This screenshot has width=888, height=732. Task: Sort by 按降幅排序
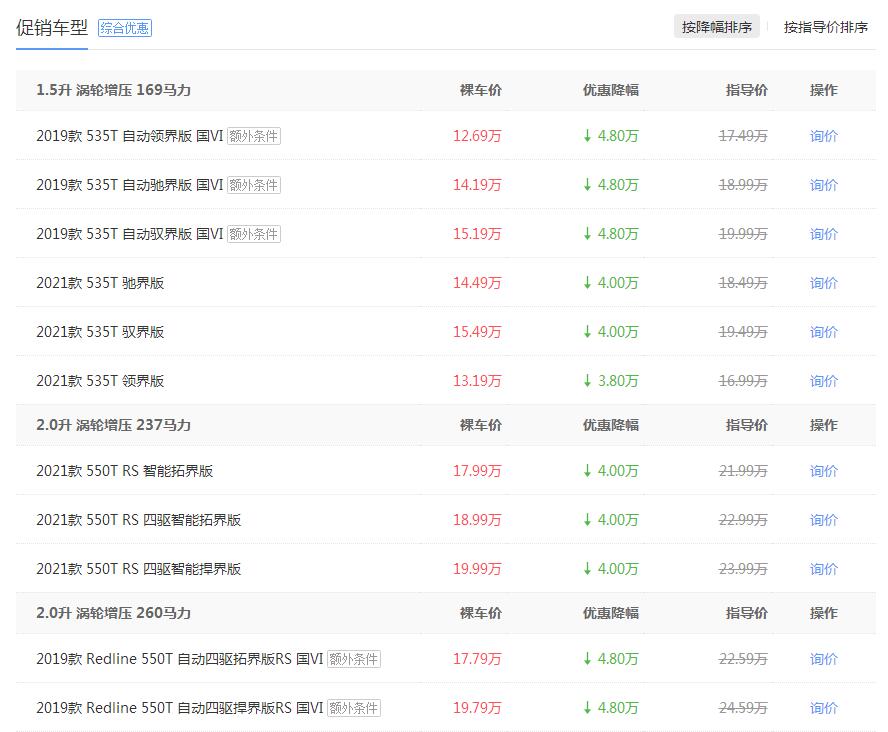pos(716,27)
